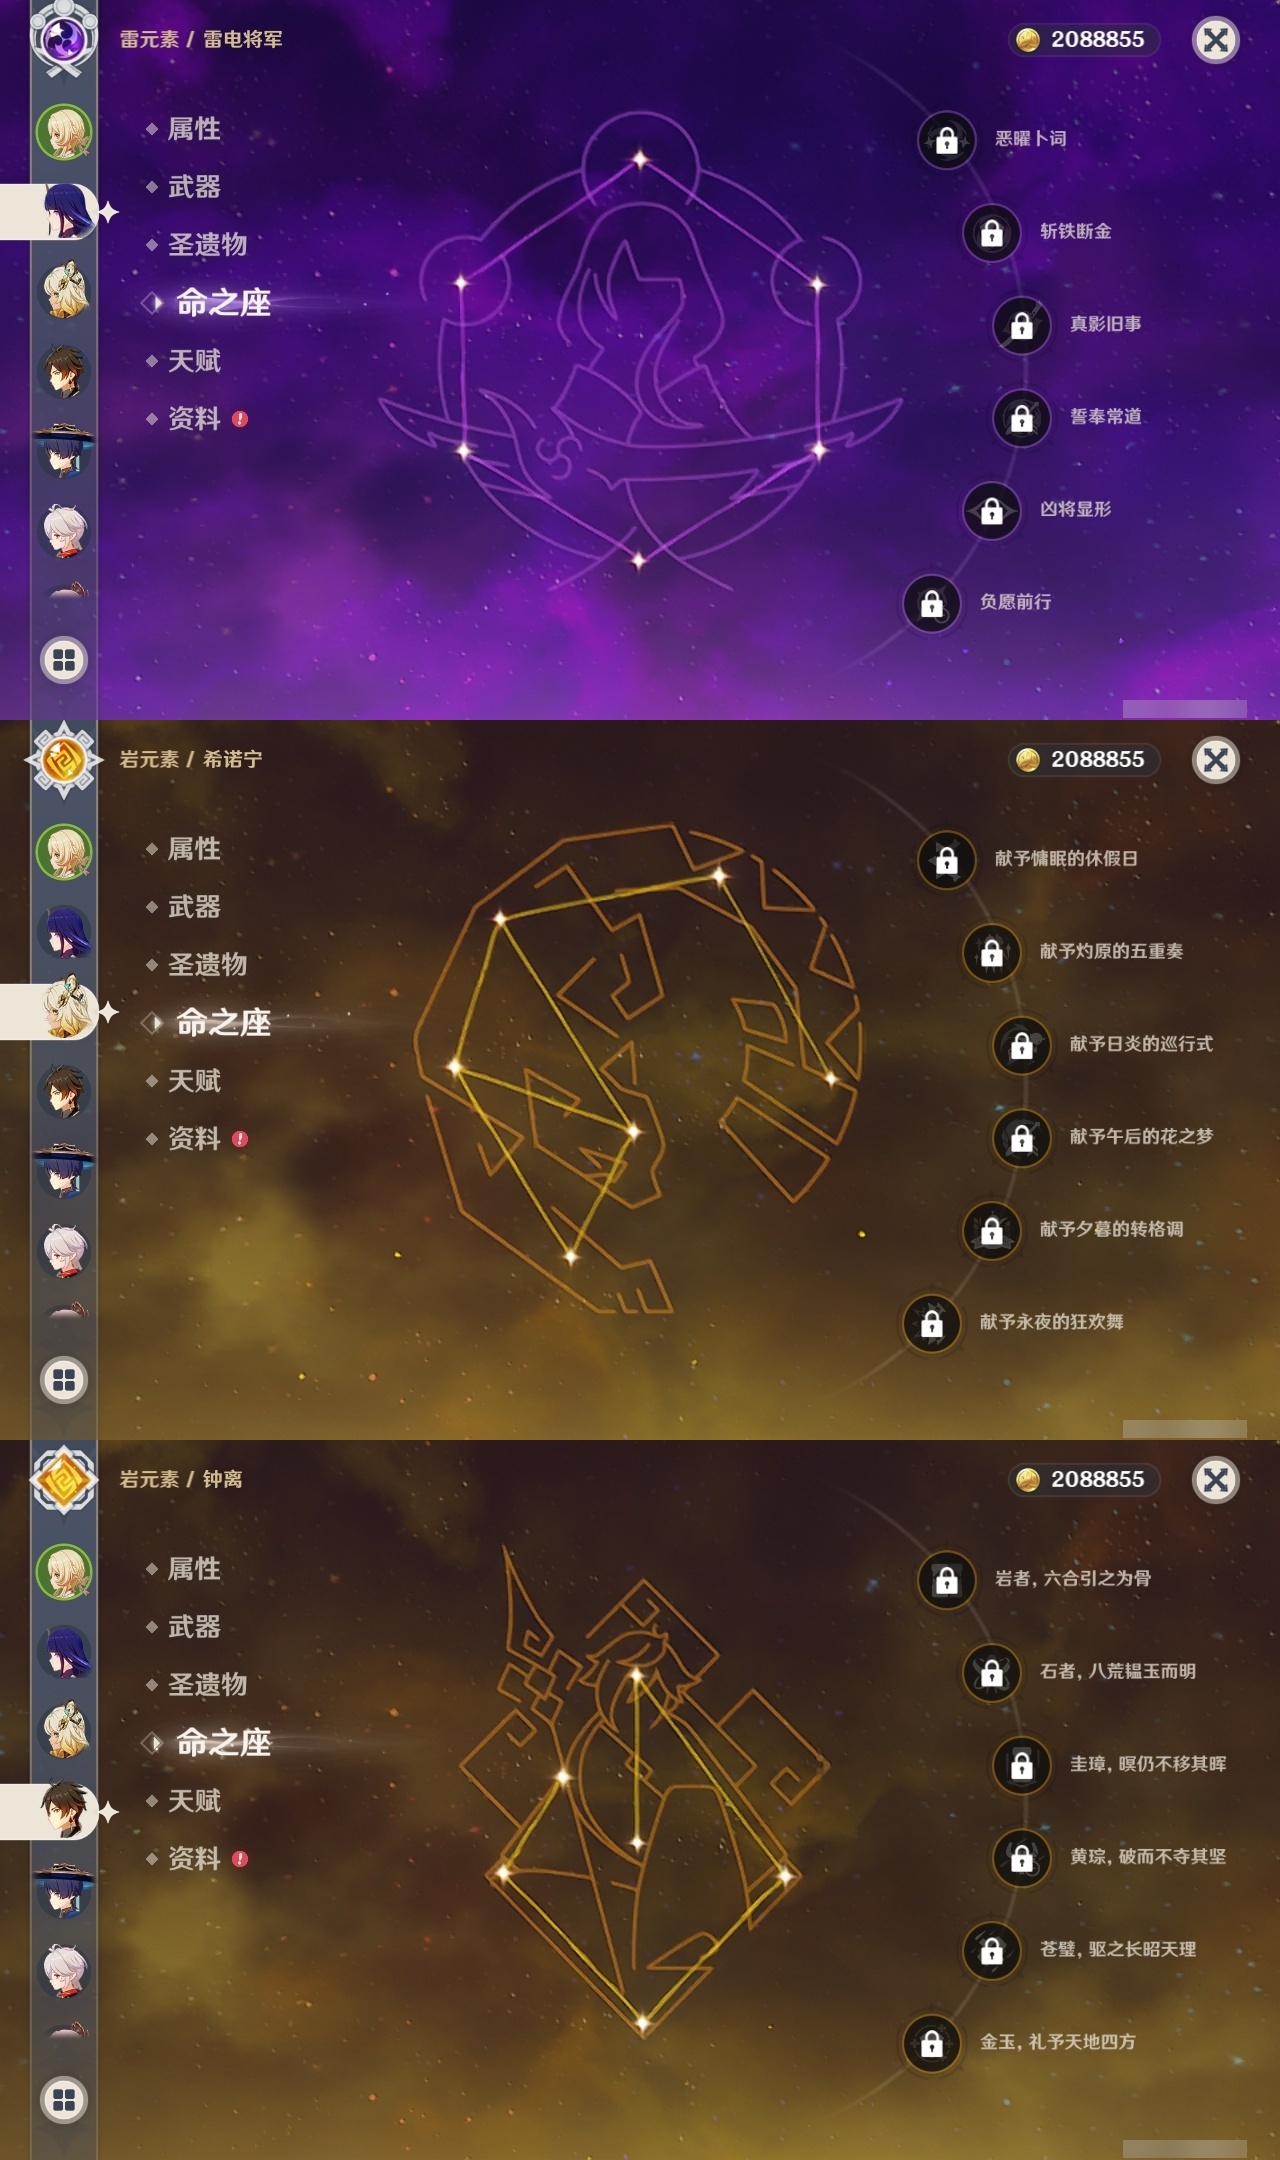This screenshot has width=1280, height=2160.
Task: Click the 苍璧,驱之长昭天理 constellation label
Action: coord(1118,1949)
